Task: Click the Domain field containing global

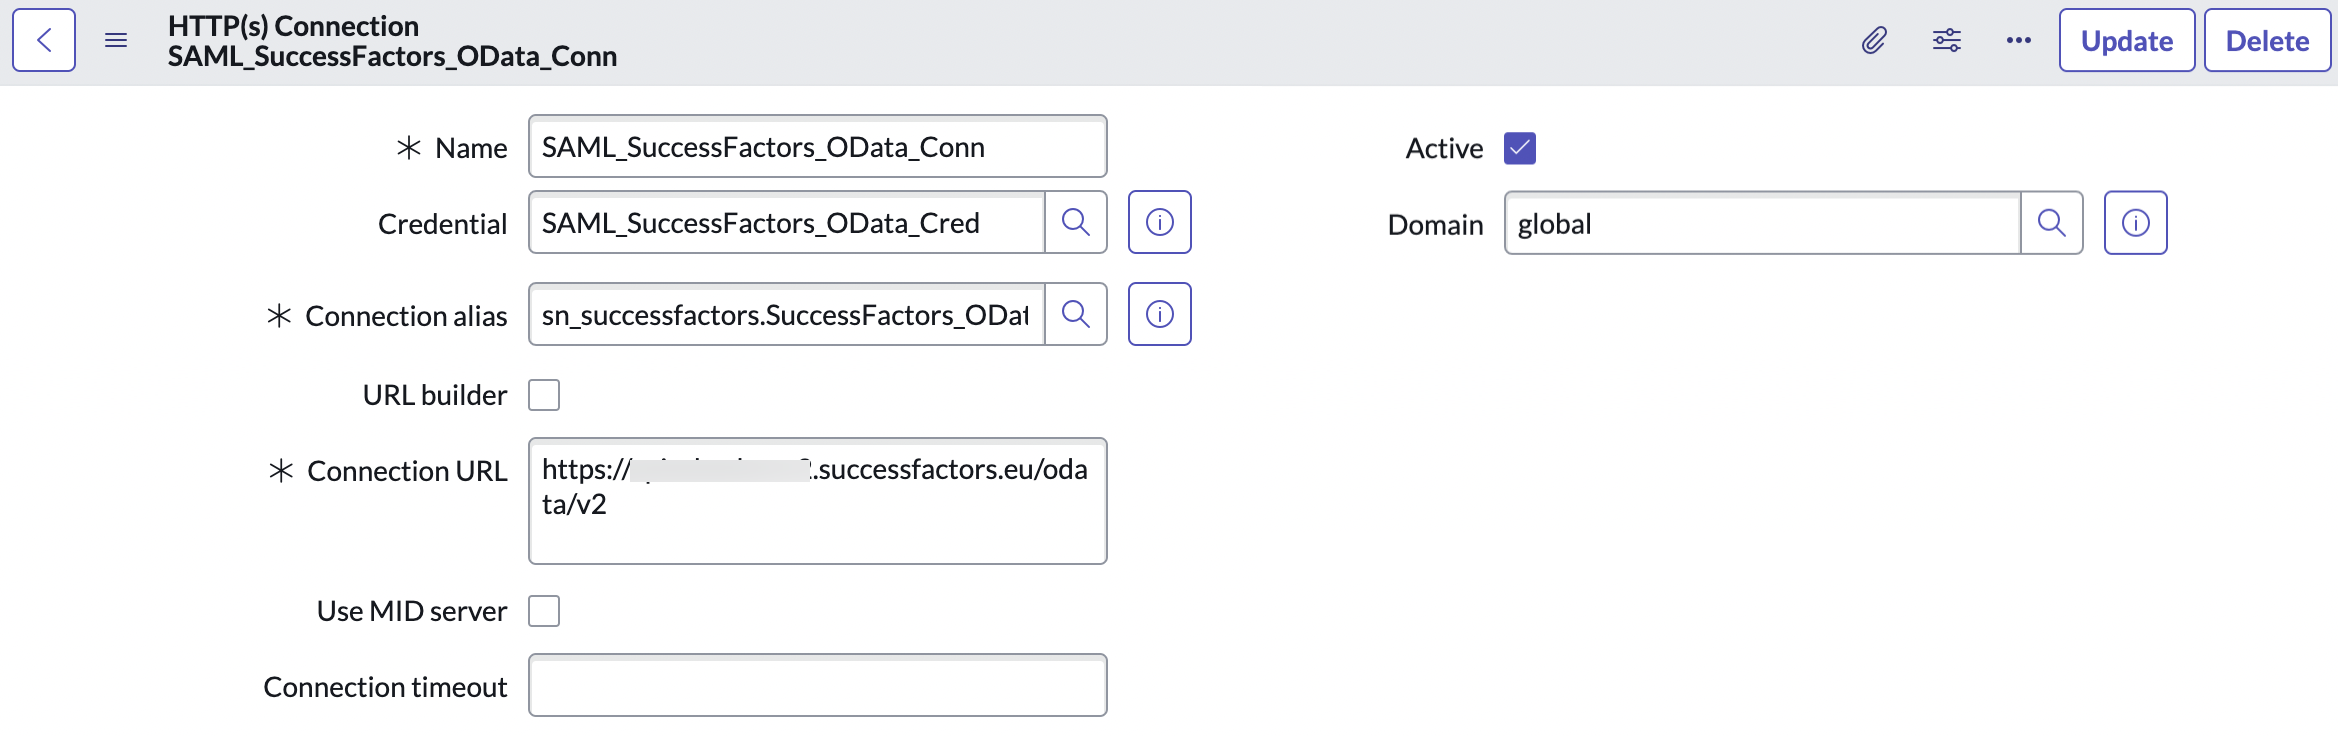Action: click(x=1762, y=223)
